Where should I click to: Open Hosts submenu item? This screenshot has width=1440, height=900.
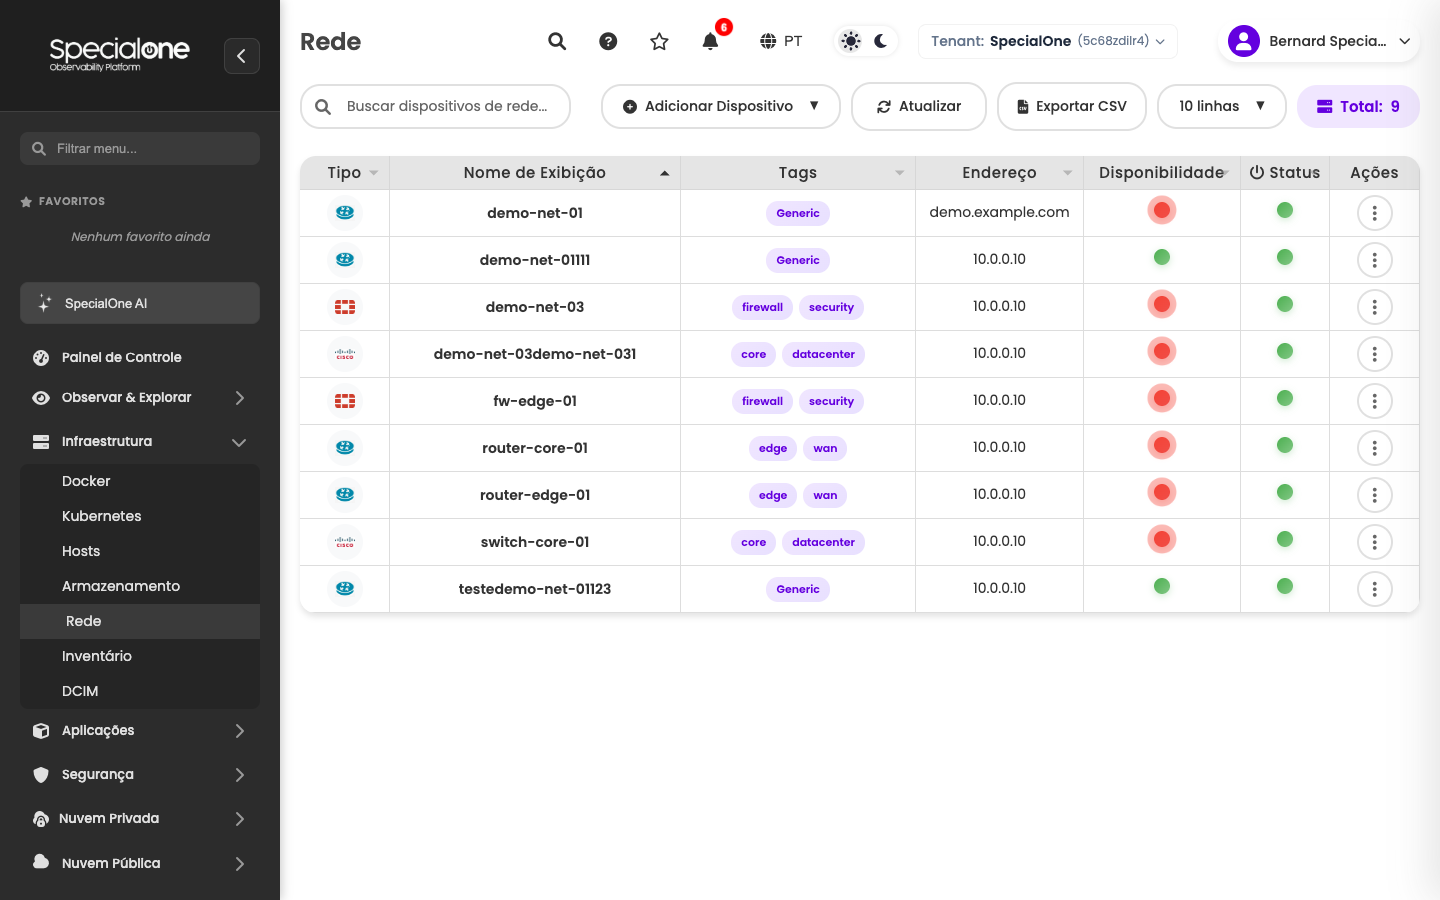(x=140, y=551)
